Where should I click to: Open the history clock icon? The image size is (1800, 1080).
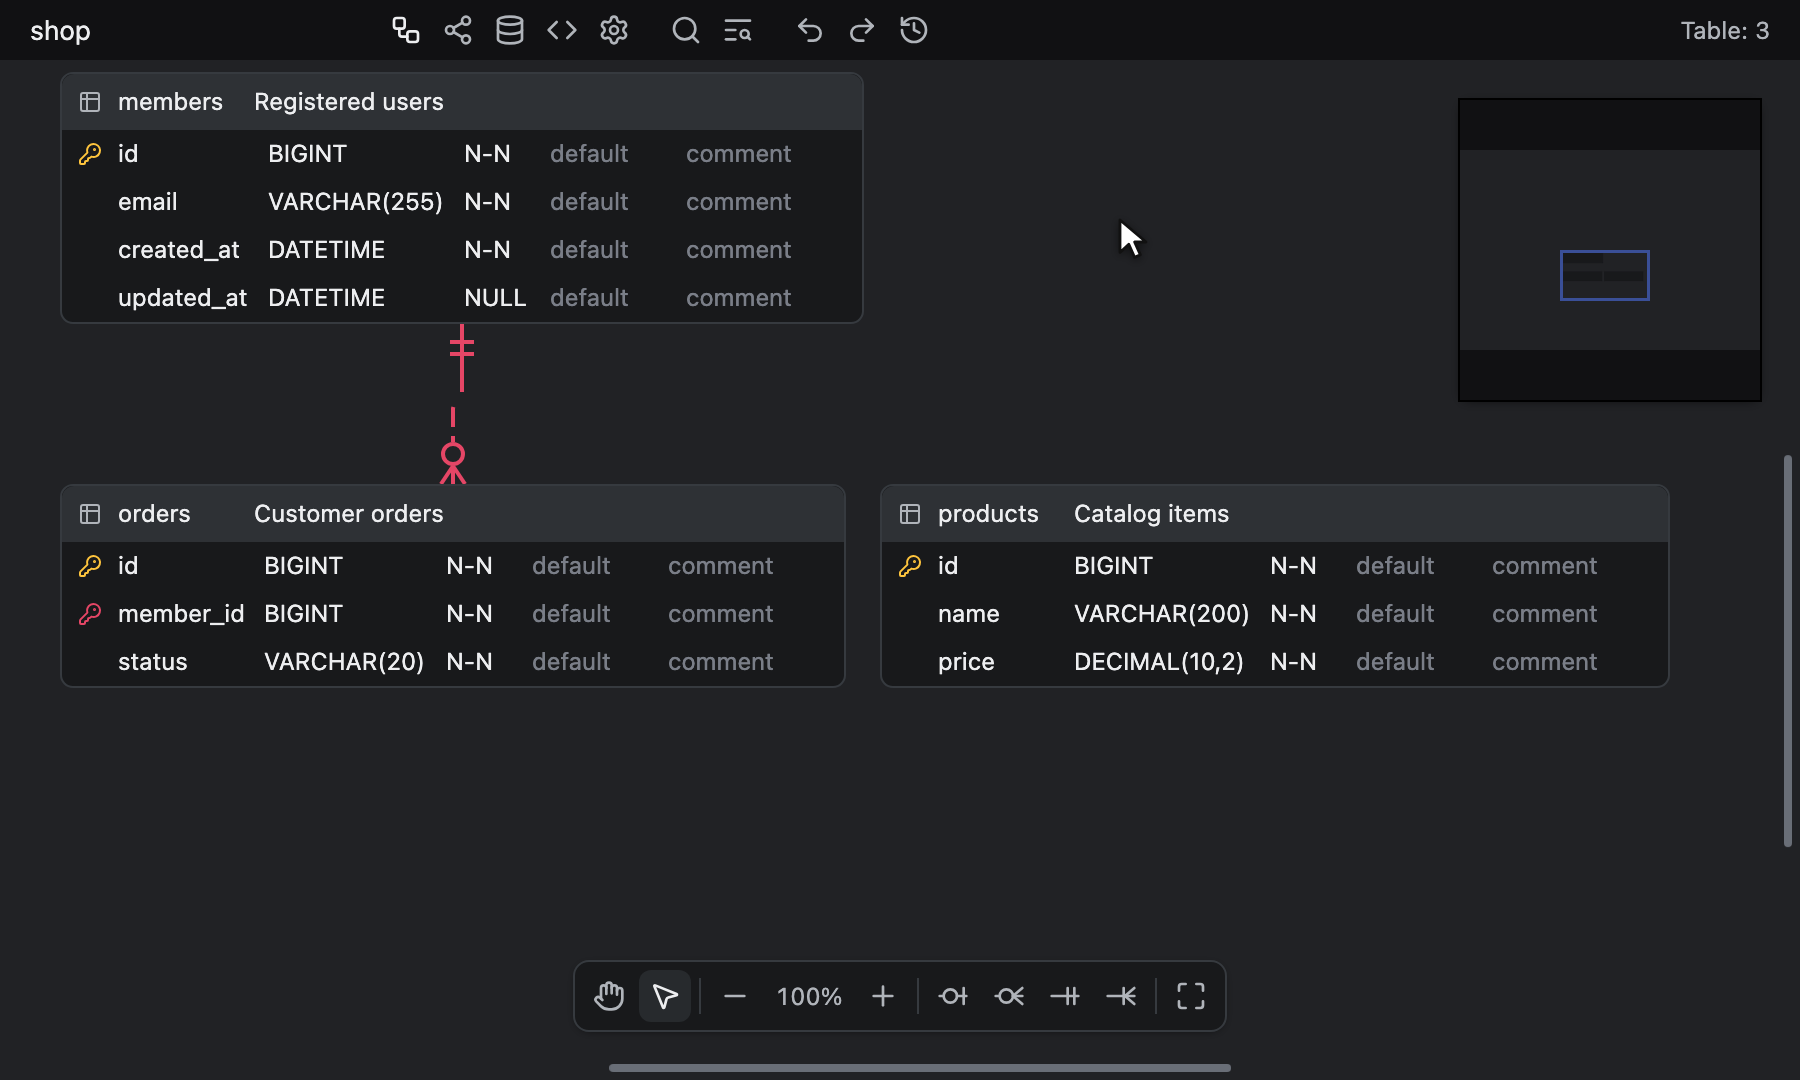coord(914,30)
